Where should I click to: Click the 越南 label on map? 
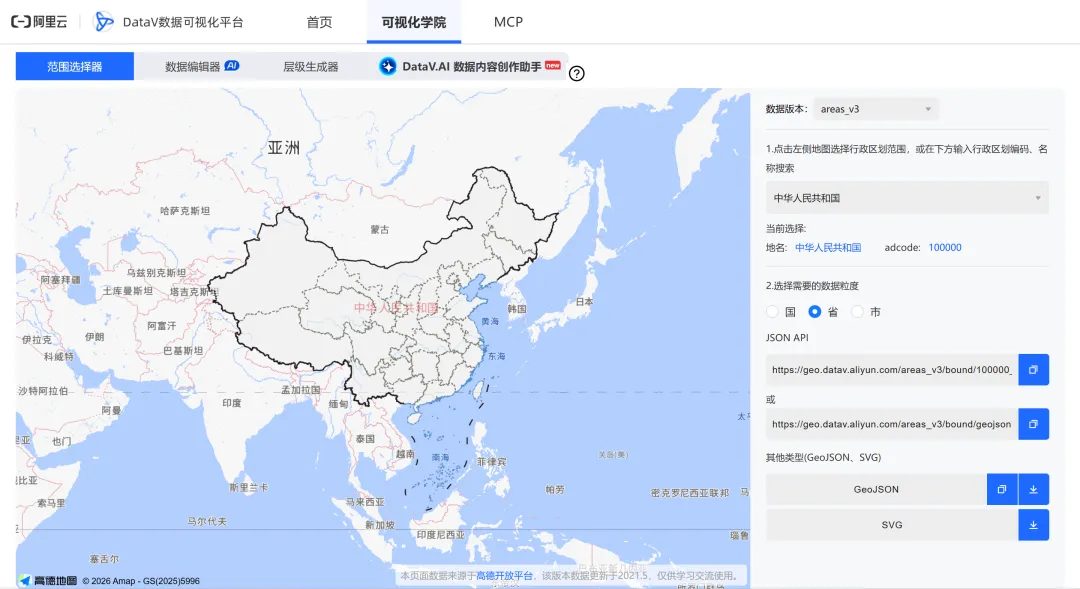(x=405, y=454)
